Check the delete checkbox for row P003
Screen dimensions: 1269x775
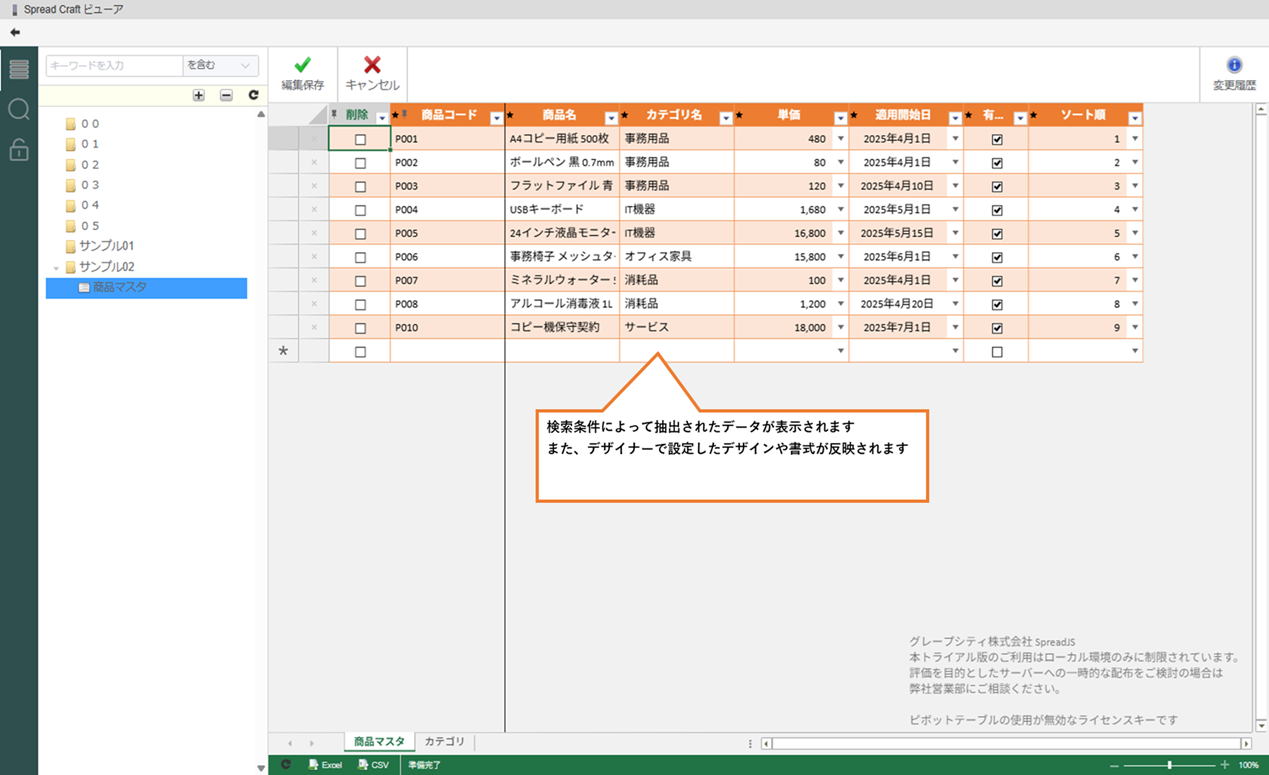pyautogui.click(x=360, y=187)
